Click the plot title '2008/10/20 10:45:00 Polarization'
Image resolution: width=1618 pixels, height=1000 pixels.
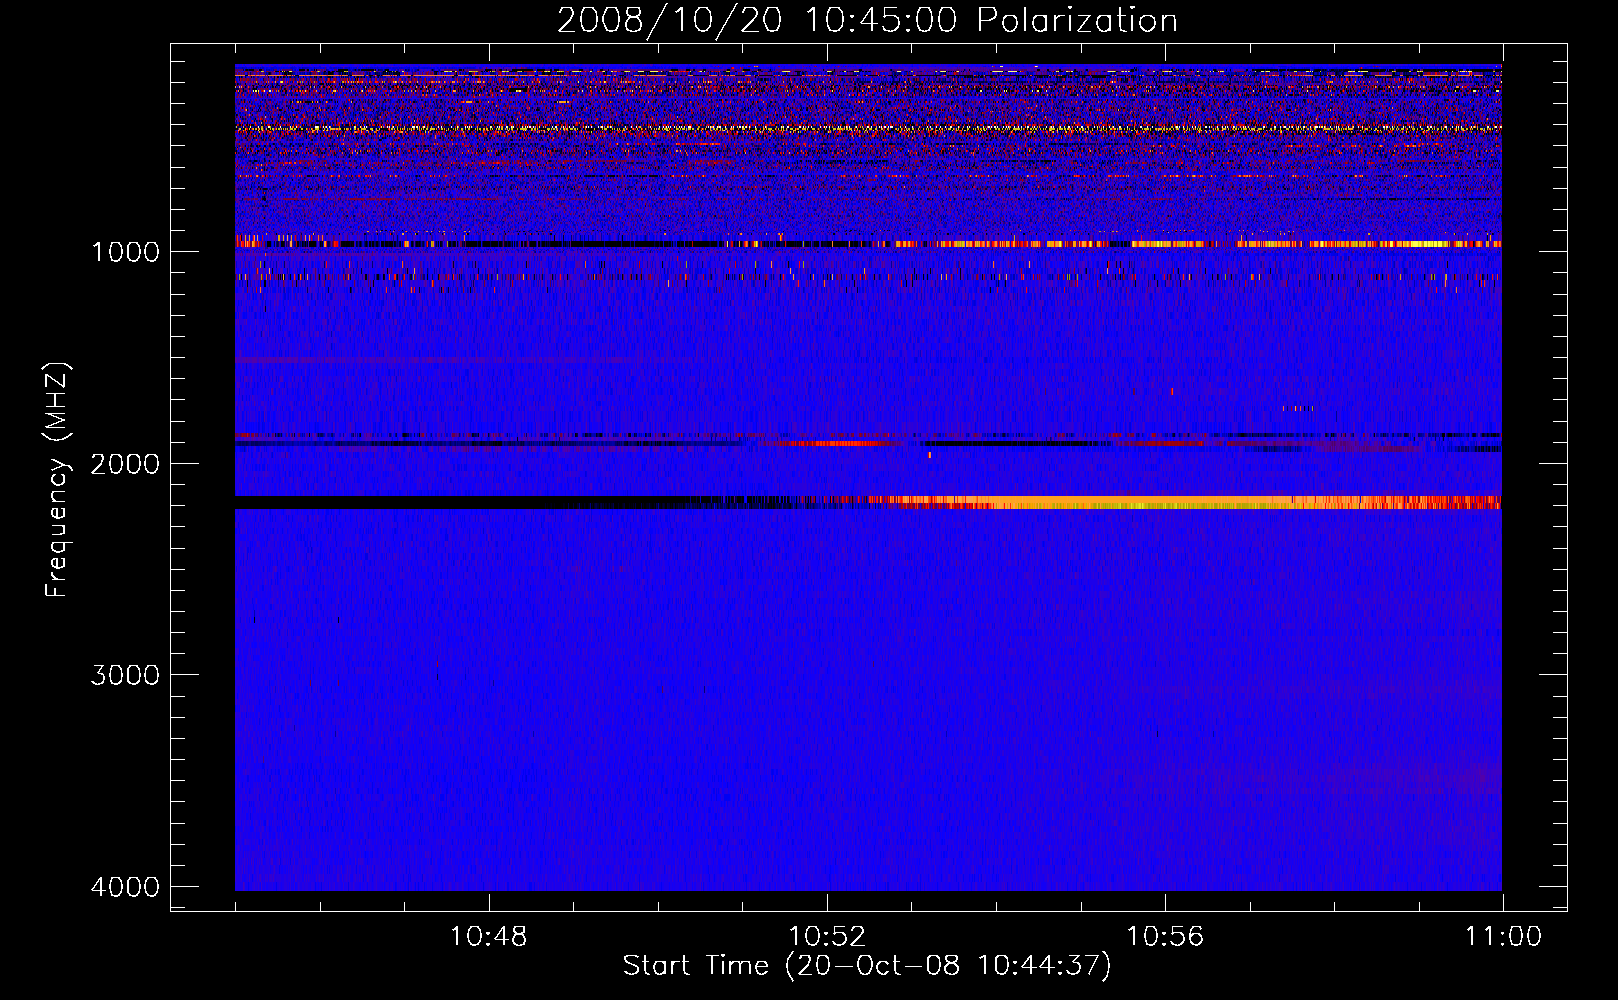867,20
